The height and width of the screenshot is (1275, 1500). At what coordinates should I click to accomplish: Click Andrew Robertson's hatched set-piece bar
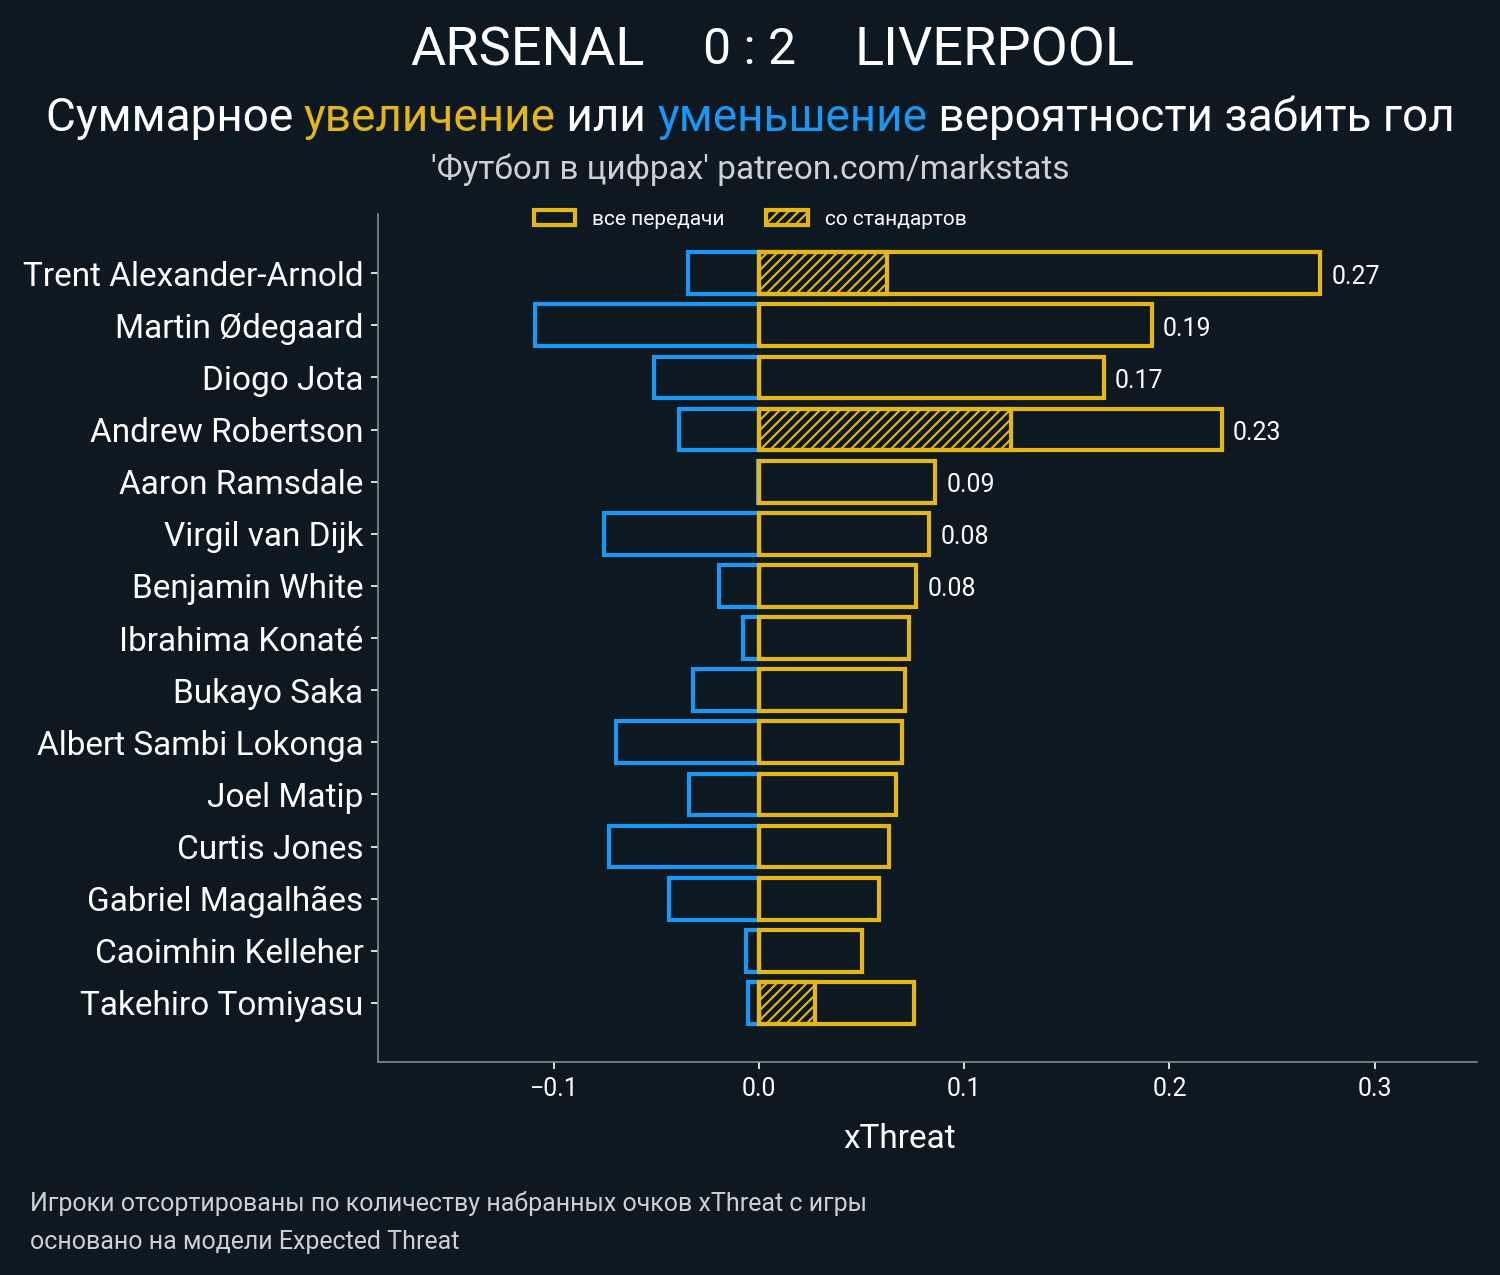click(884, 430)
